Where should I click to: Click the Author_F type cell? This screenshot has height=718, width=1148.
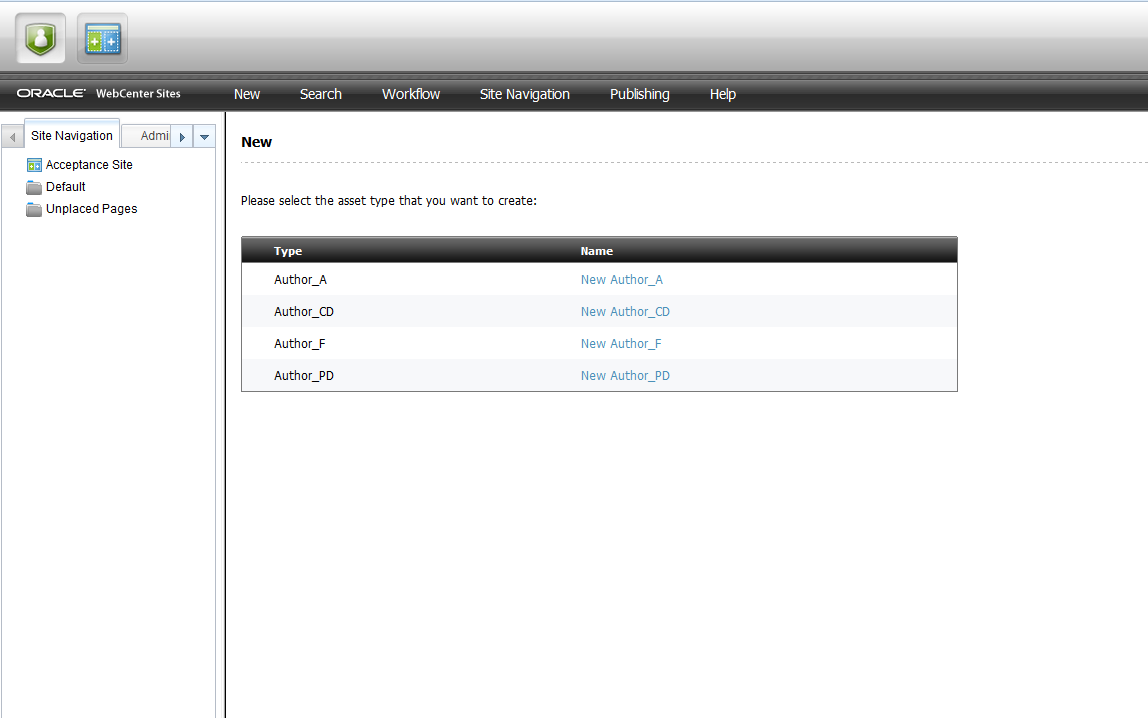299,344
